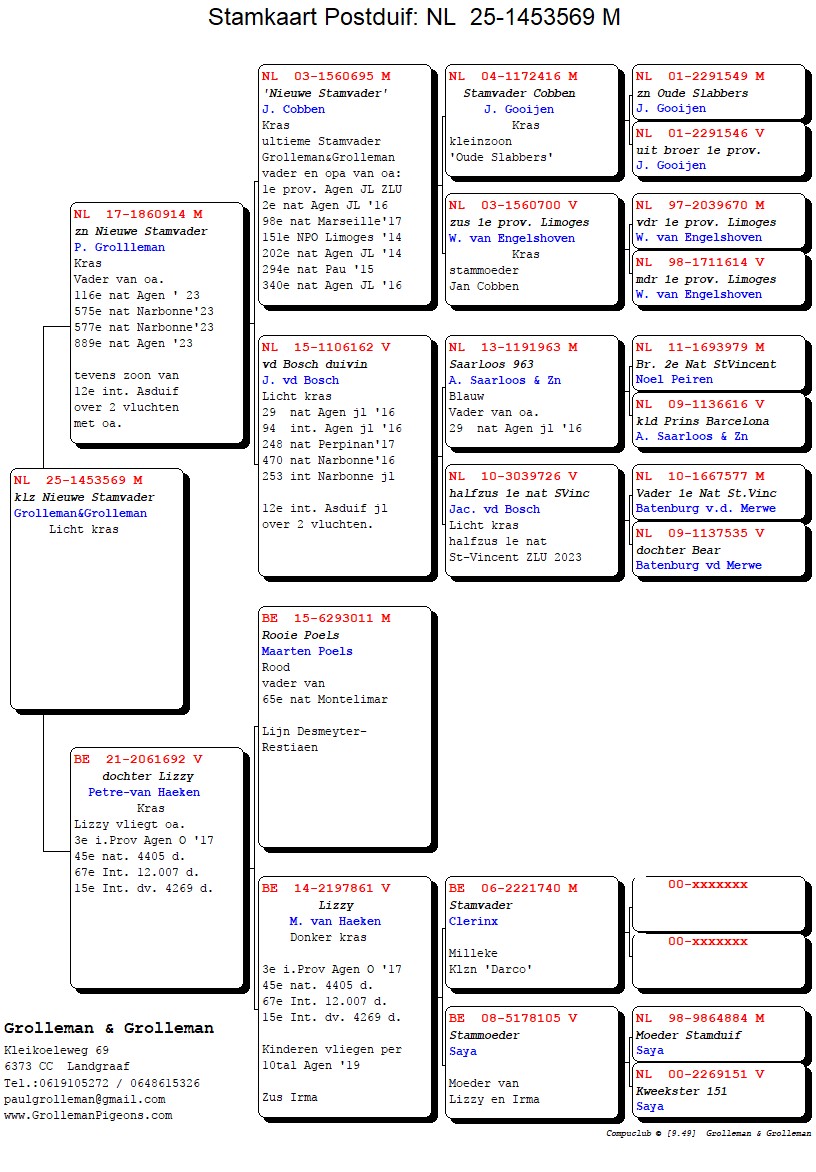Select the "Kweekster 151" card title
Viewport: 816px width, 1172px height.
coord(681,1091)
